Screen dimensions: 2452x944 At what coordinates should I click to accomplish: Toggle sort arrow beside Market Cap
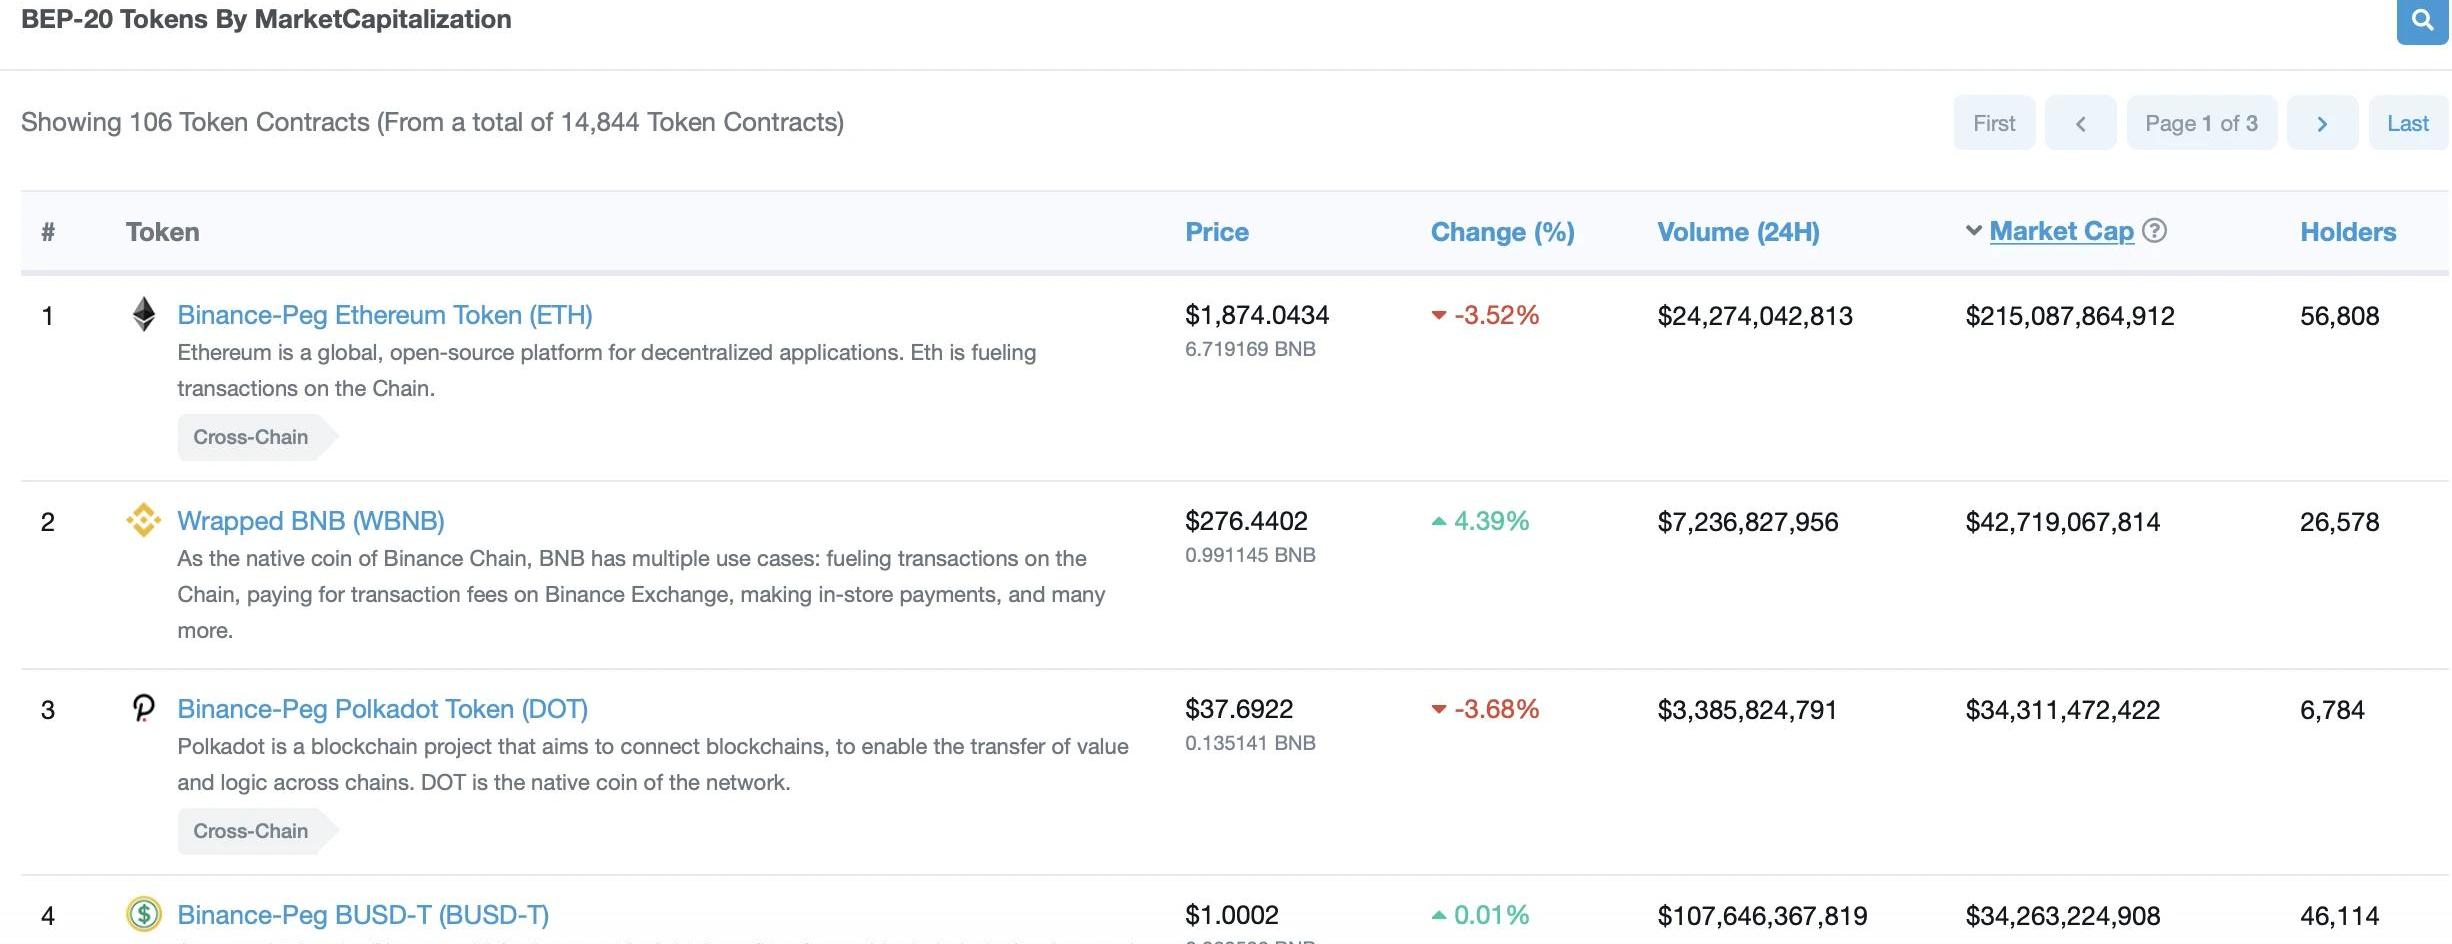1973,231
